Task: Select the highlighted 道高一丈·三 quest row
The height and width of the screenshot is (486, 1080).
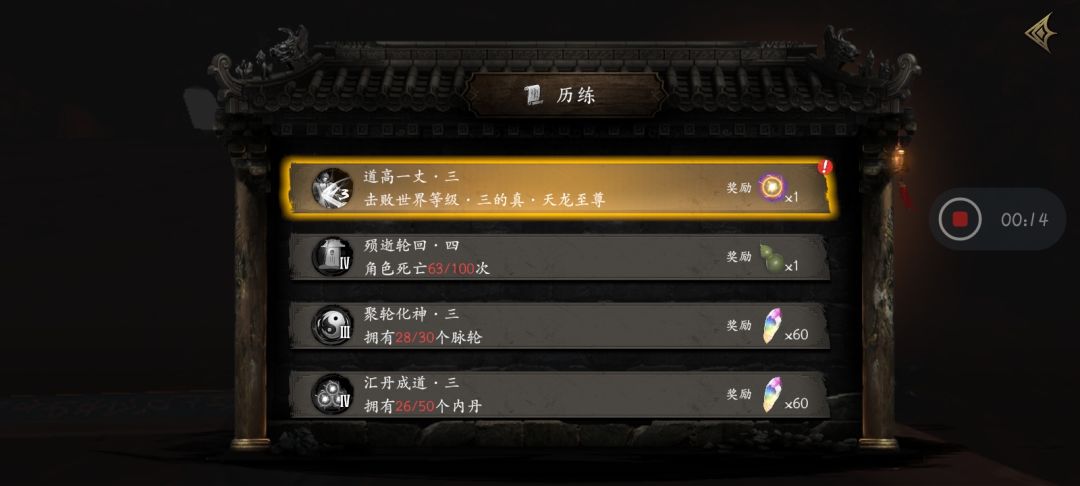Action: point(560,187)
